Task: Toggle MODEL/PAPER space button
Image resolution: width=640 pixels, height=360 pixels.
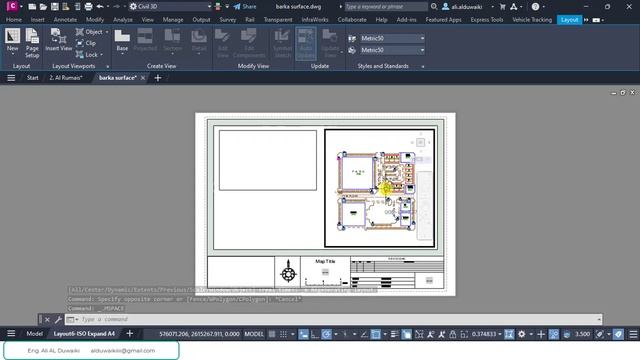Action: point(253,334)
